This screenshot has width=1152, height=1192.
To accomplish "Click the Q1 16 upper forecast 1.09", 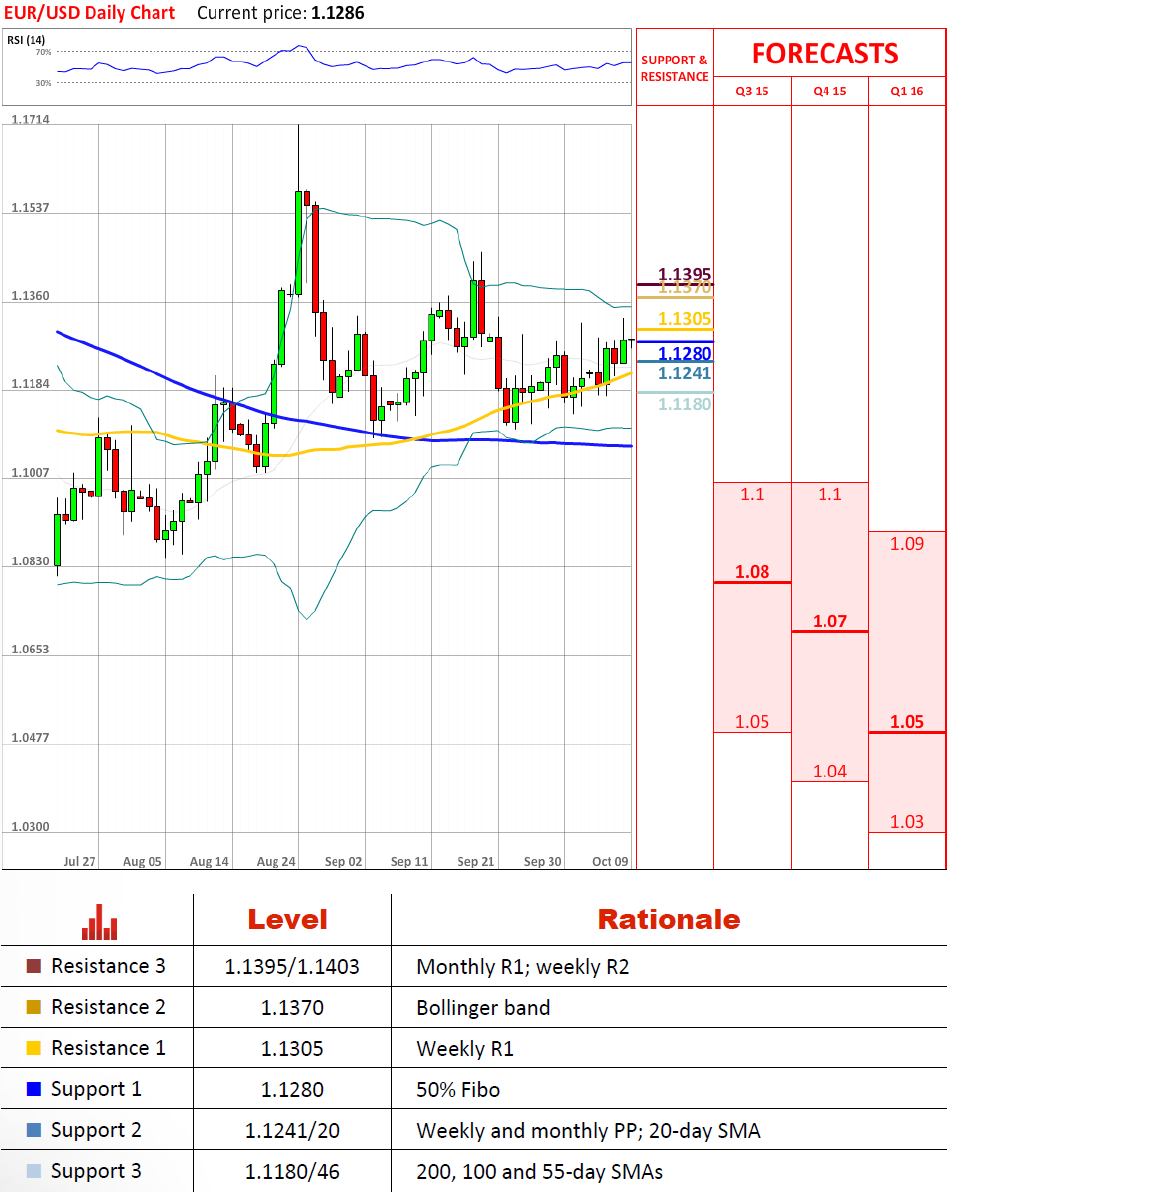I will pos(907,544).
